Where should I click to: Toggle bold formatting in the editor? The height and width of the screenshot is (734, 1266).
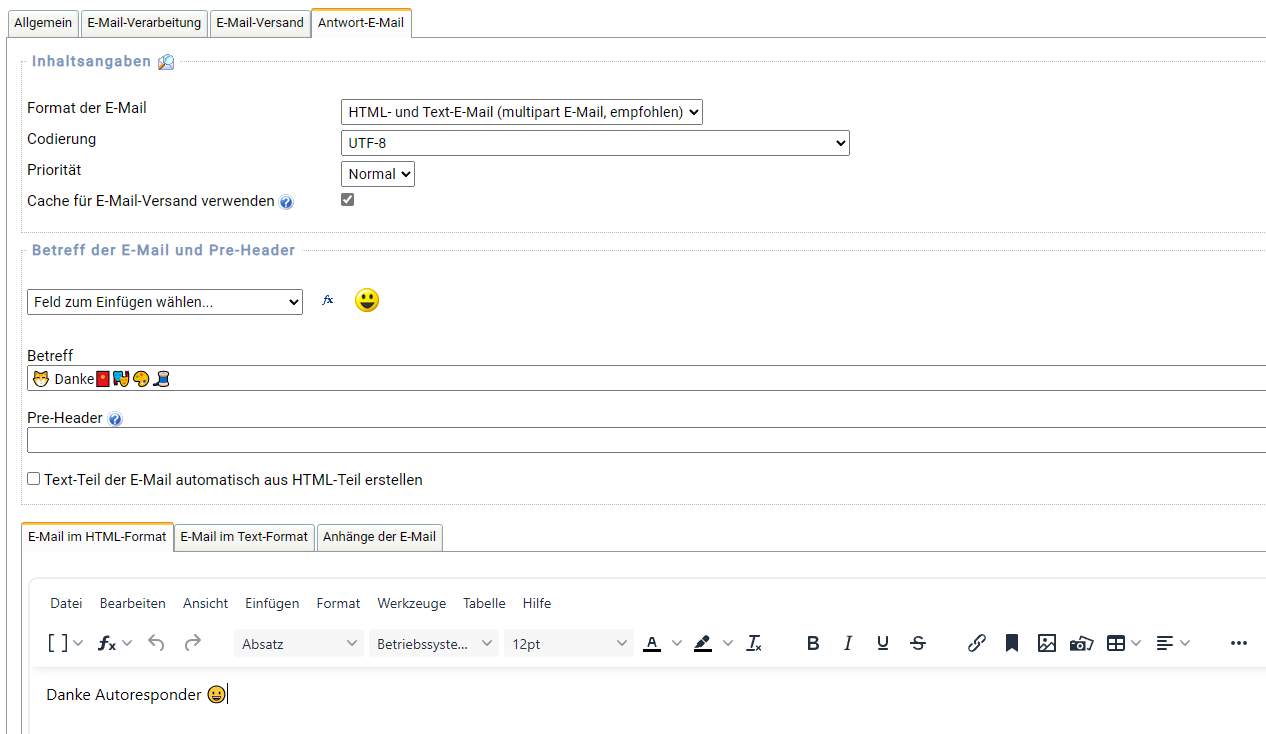click(x=813, y=644)
